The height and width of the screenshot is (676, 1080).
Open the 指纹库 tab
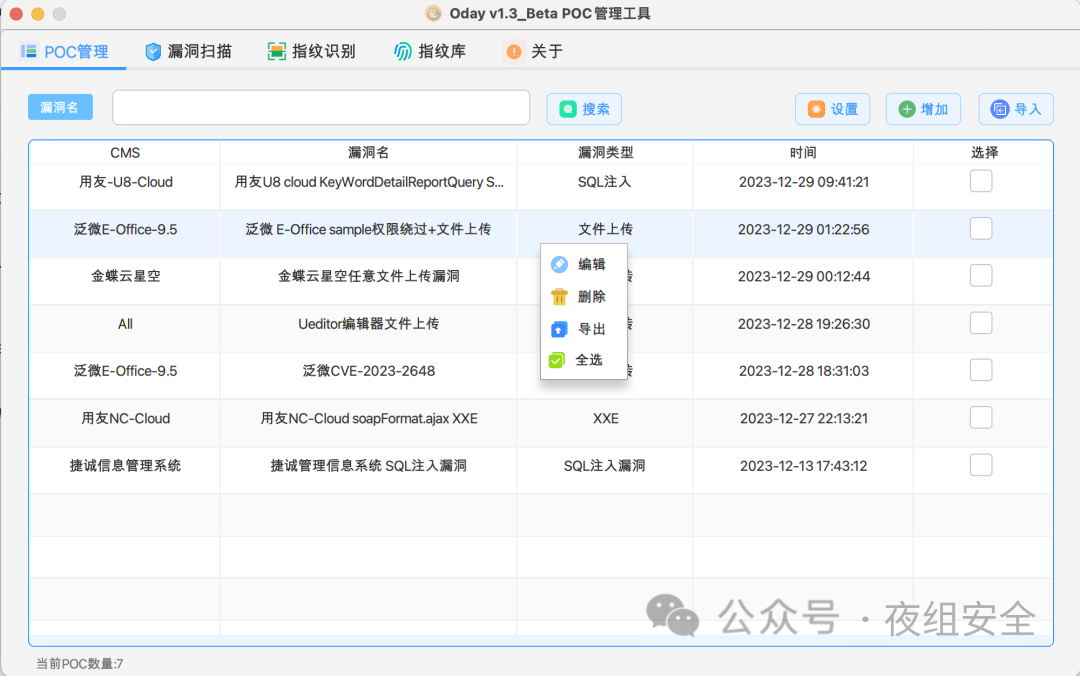coord(430,52)
